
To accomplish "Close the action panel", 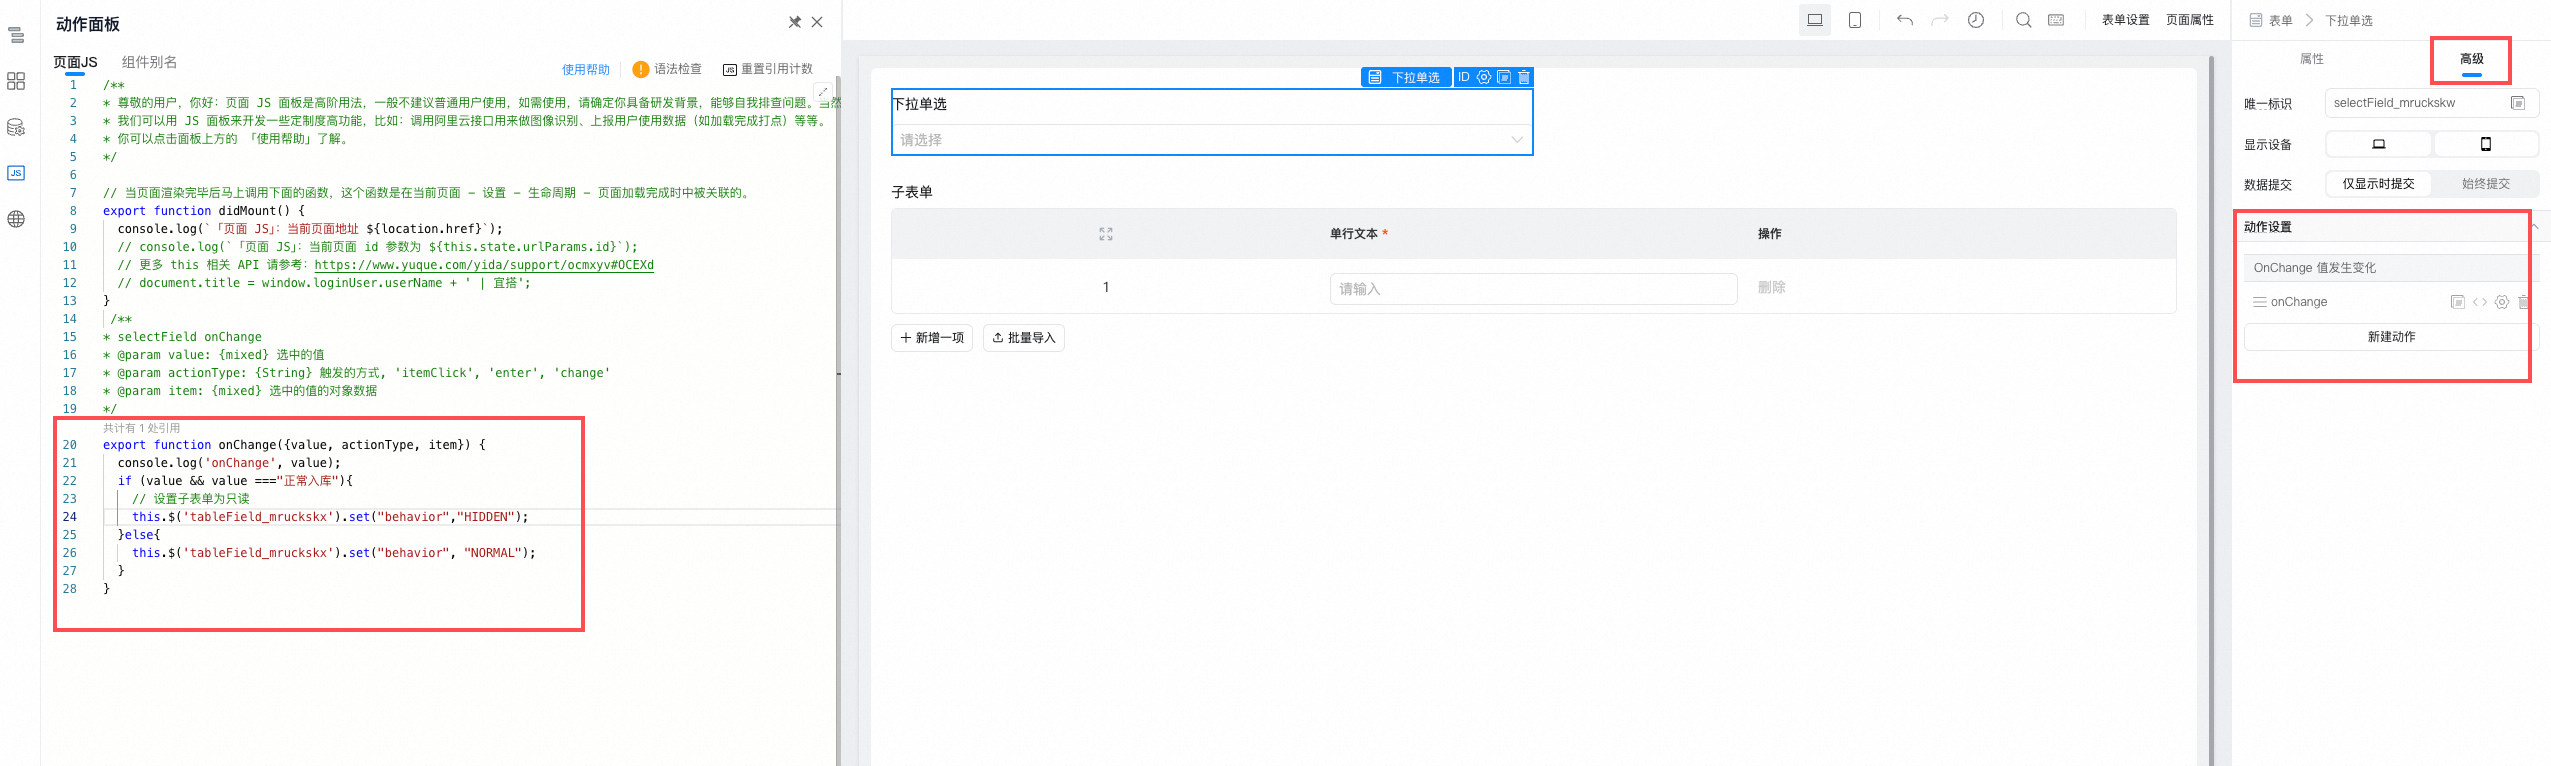I will pyautogui.click(x=817, y=22).
